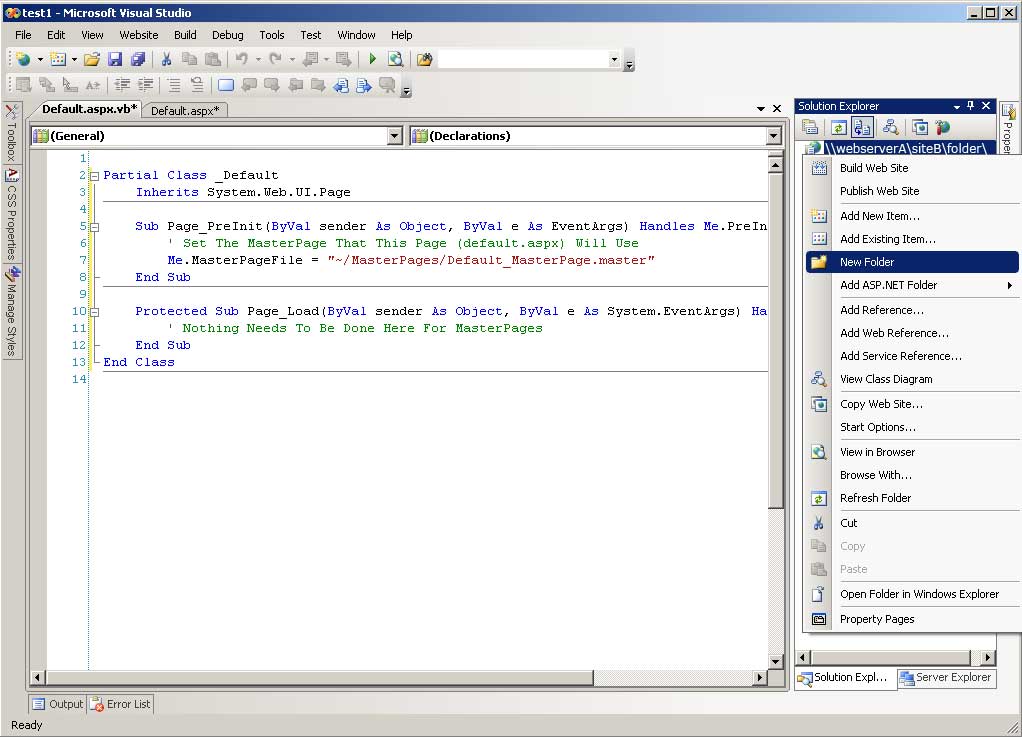
Task: Choose Property Pages menu entry
Action: coord(912,619)
